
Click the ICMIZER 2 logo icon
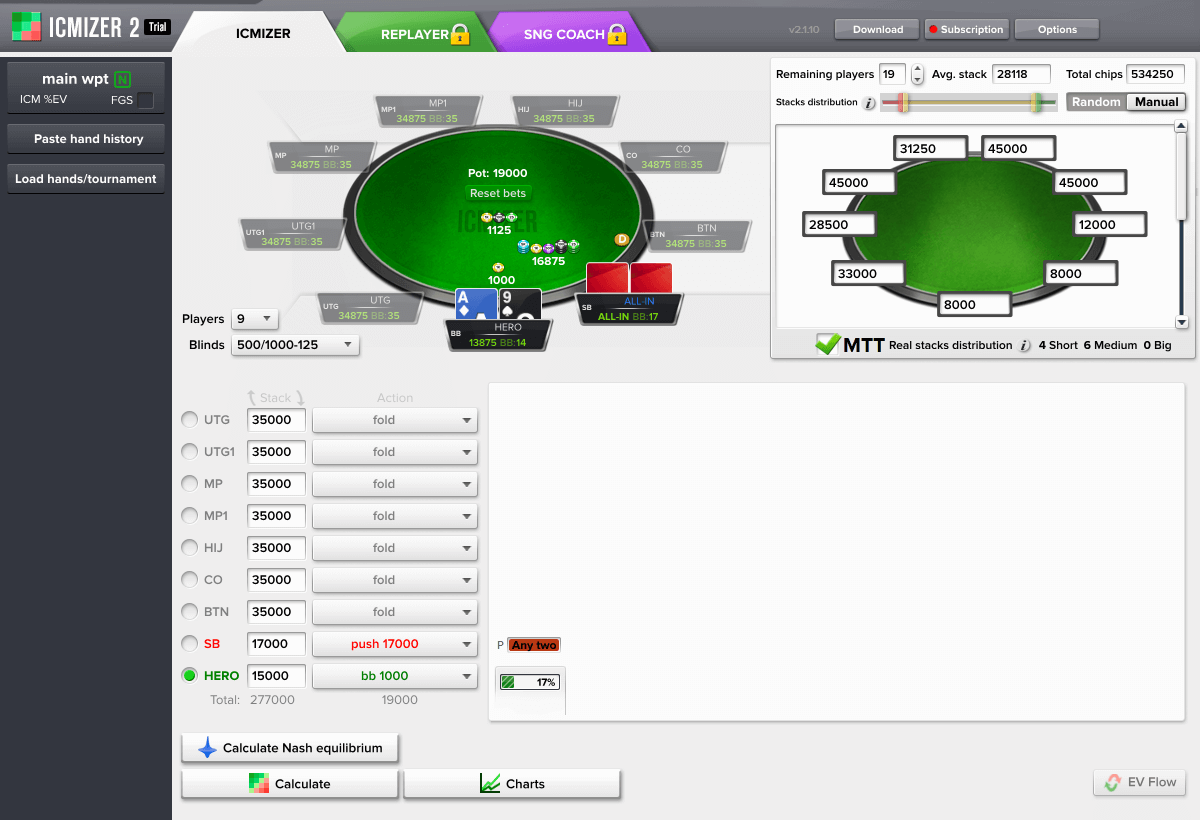click(26, 27)
